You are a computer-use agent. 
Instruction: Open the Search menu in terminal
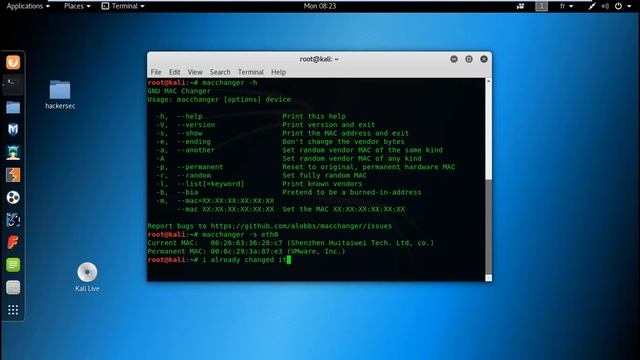click(x=220, y=72)
